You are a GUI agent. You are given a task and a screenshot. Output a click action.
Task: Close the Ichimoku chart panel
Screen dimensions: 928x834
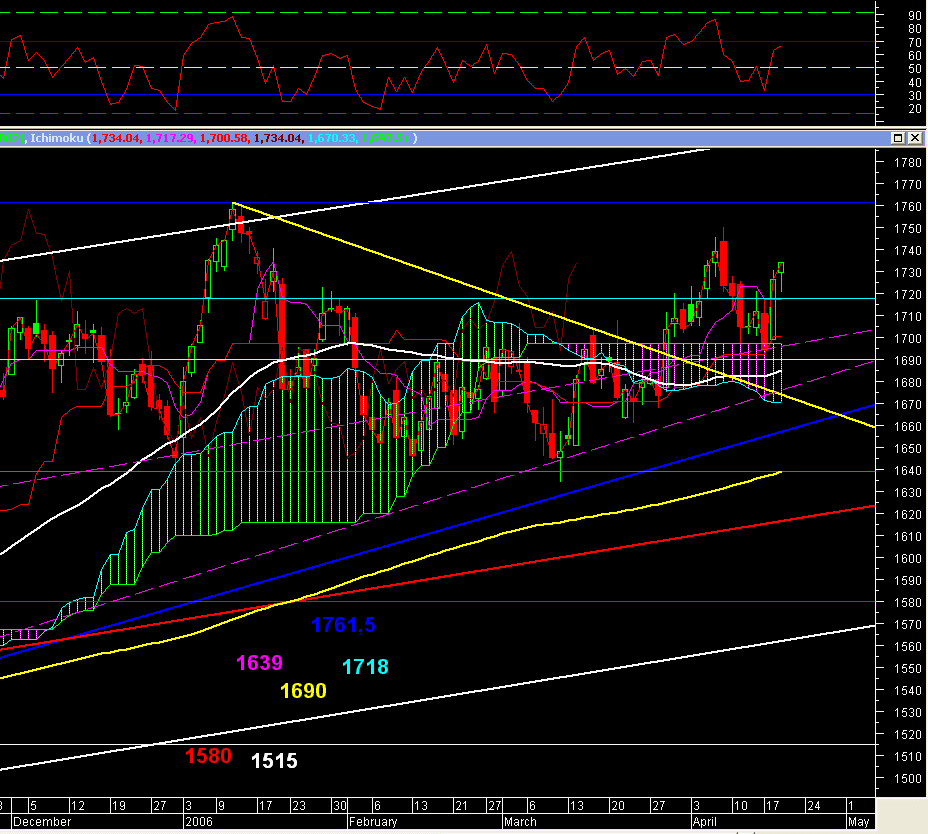914,138
